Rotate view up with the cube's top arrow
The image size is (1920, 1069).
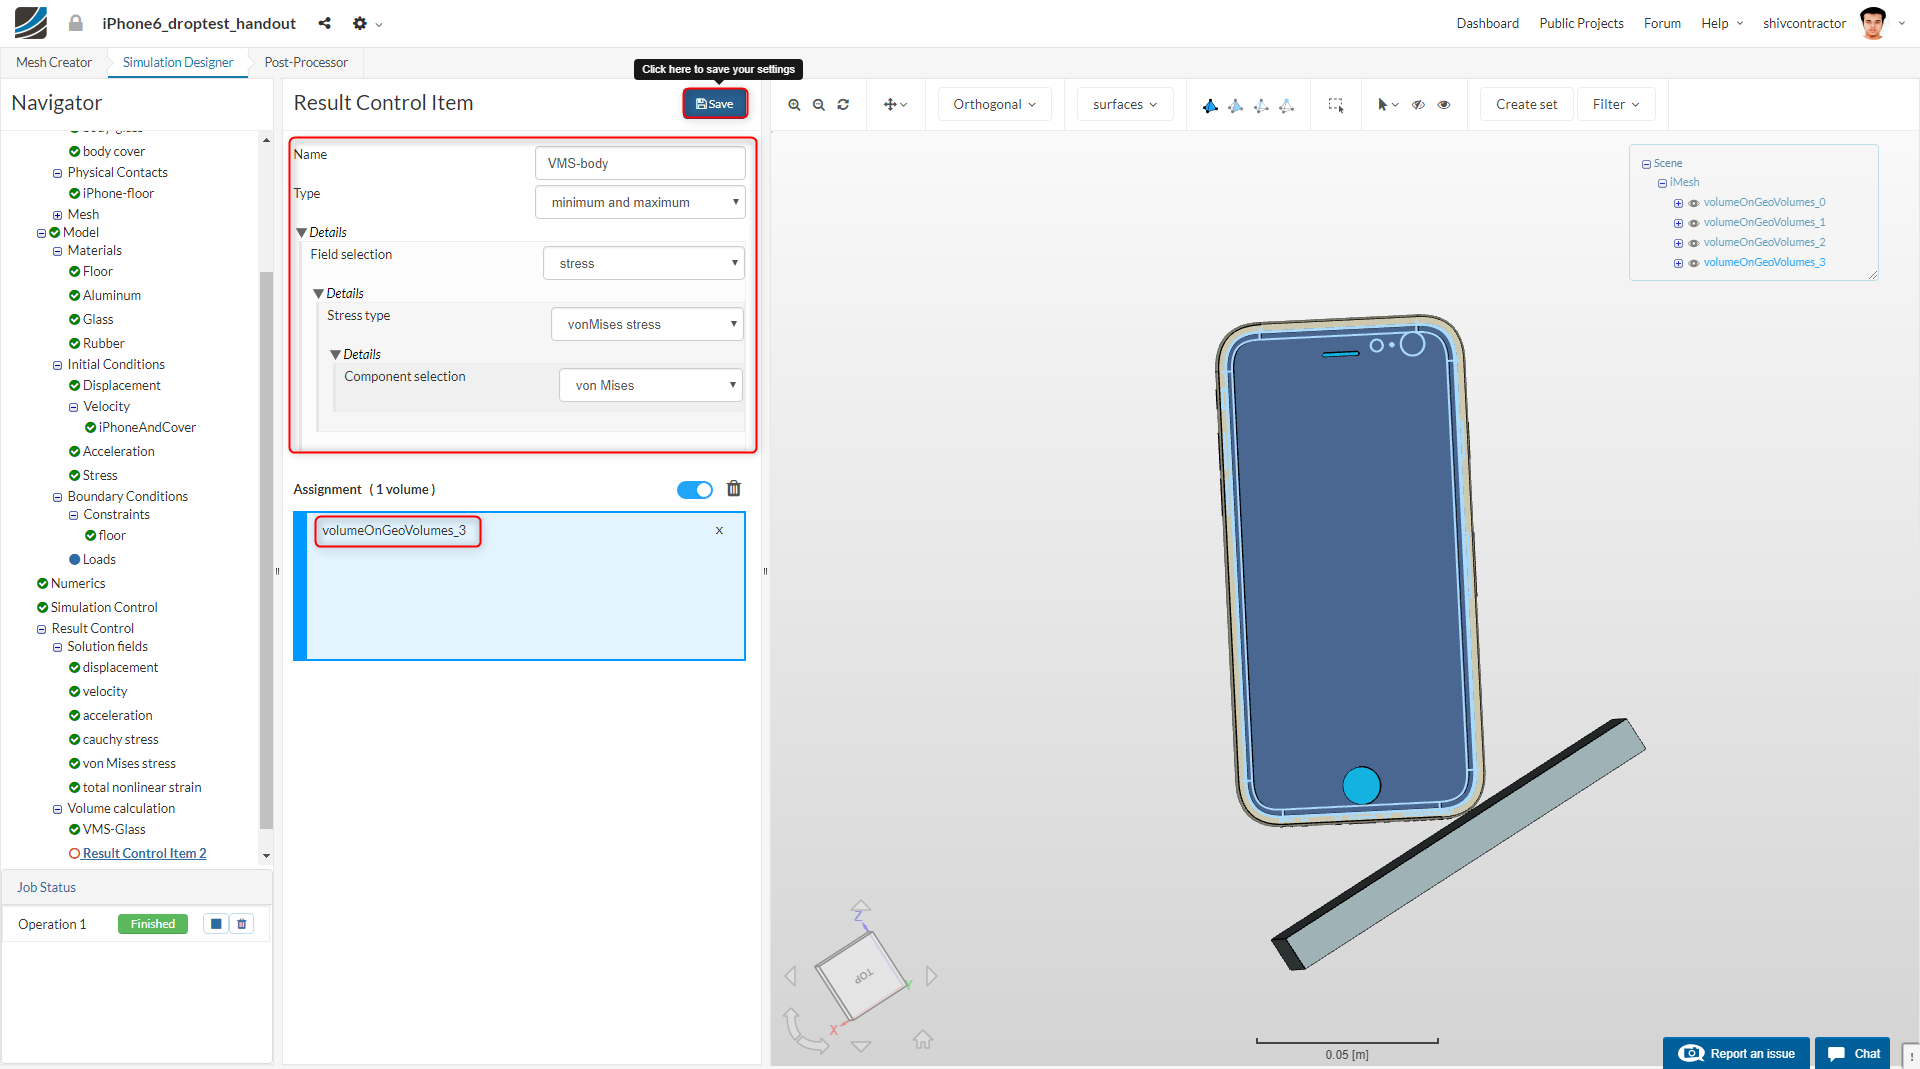tap(860, 904)
